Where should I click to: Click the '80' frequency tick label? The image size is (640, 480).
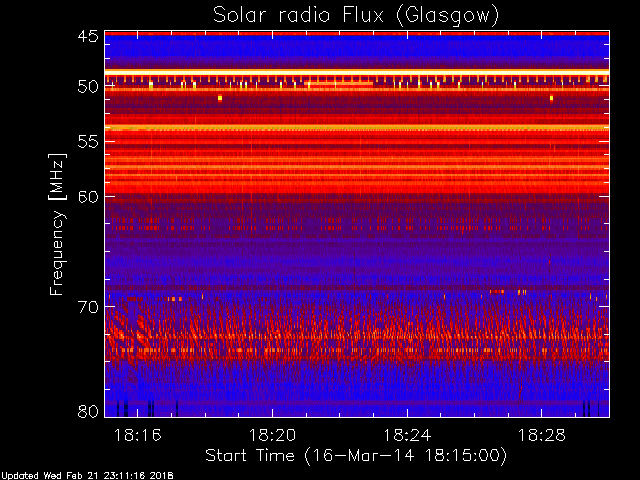click(x=88, y=411)
